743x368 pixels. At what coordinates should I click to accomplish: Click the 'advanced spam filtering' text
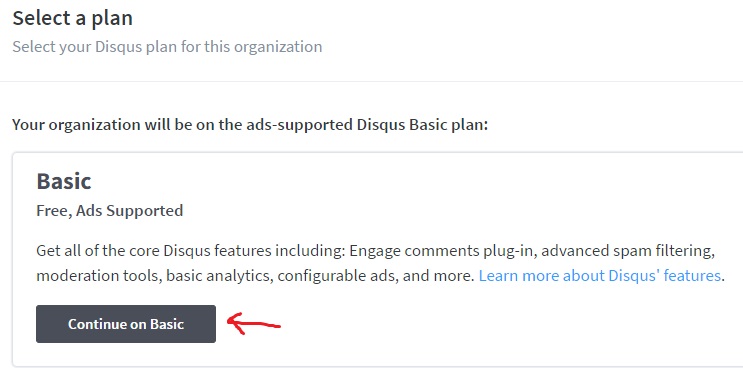point(625,251)
